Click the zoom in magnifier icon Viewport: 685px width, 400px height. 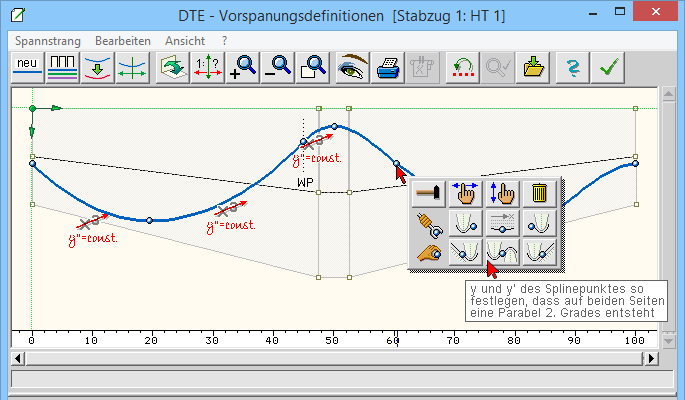243,68
